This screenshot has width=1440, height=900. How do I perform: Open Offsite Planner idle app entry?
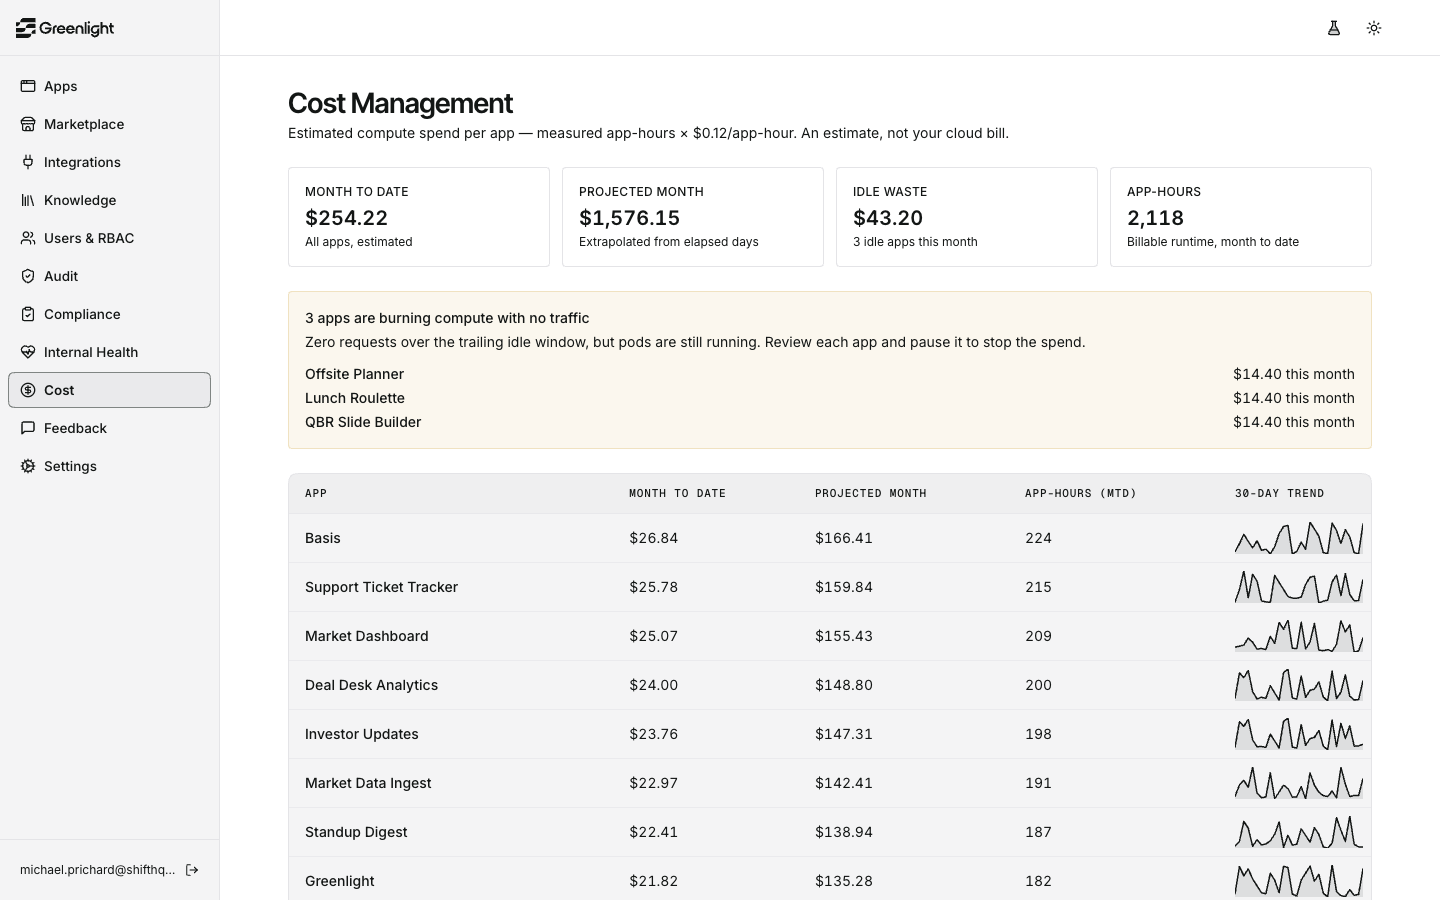click(x=830, y=374)
